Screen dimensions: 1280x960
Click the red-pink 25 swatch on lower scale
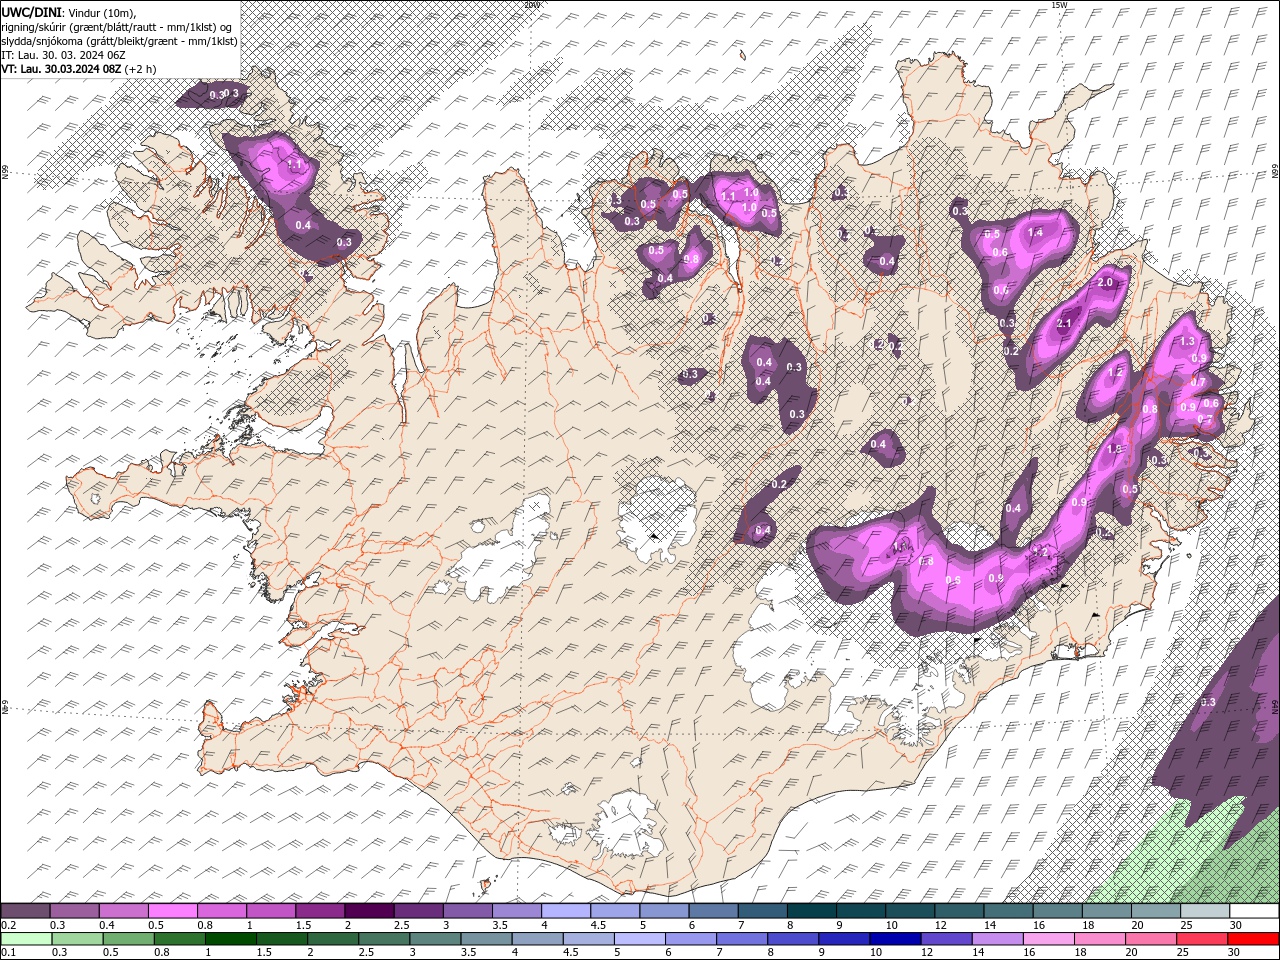pyautogui.click(x=1203, y=939)
